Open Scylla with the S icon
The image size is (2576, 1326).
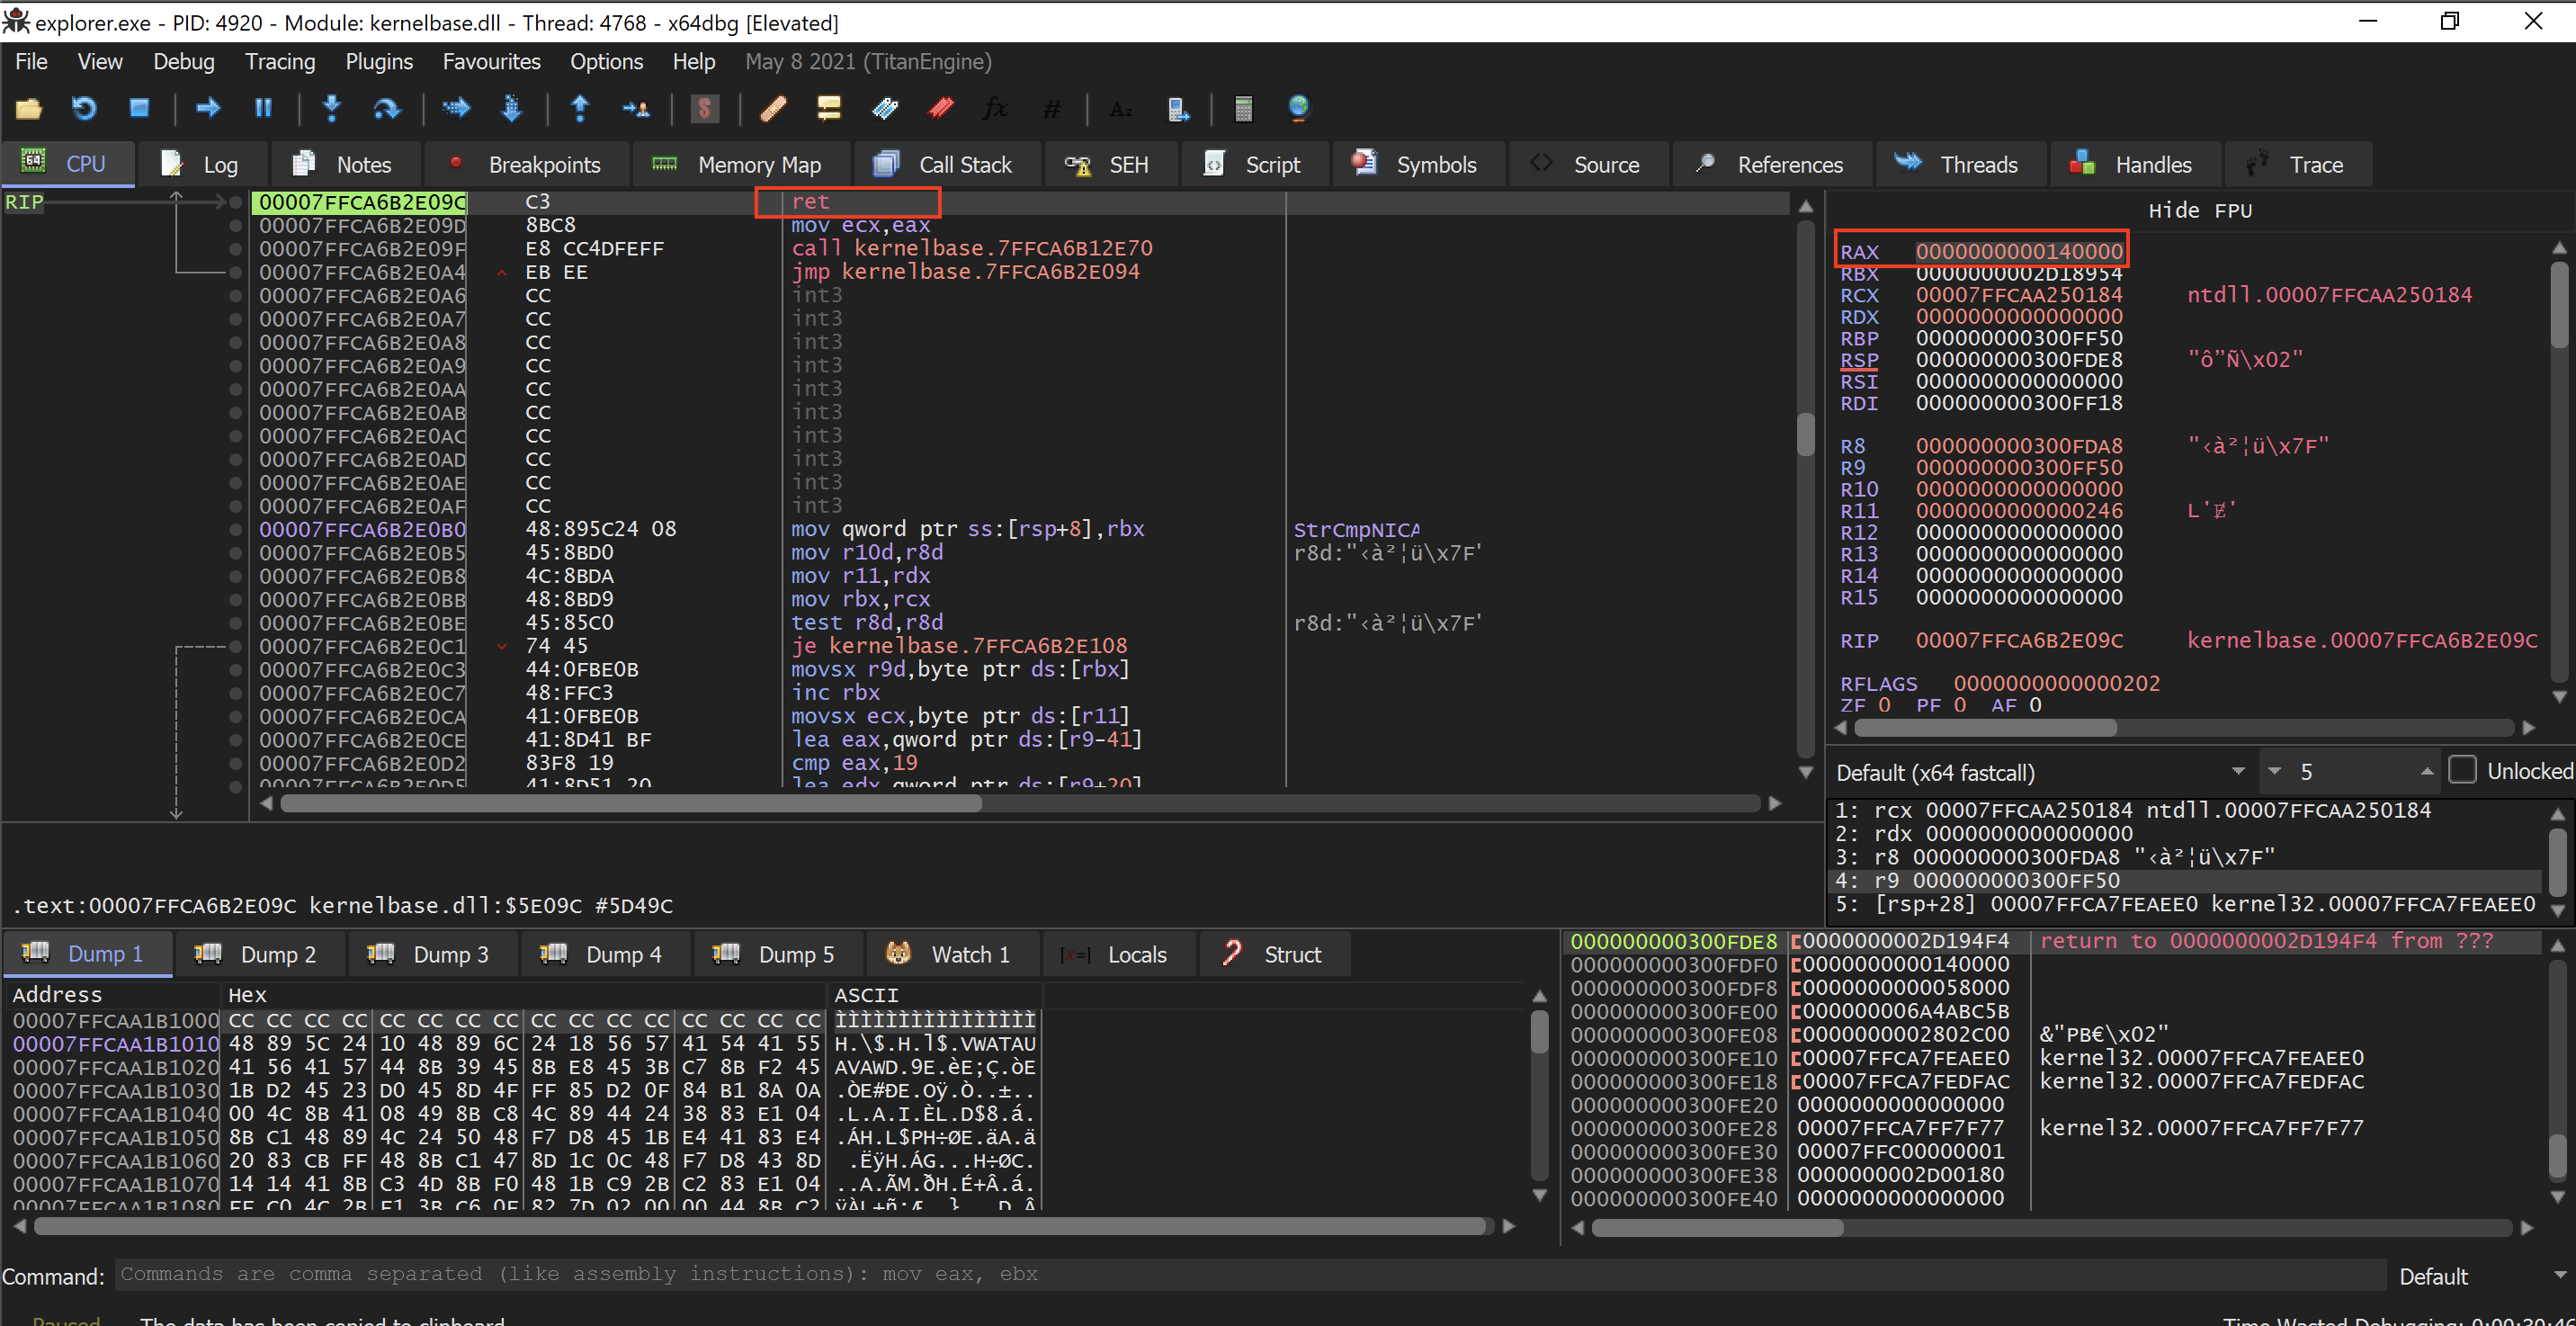tap(705, 109)
